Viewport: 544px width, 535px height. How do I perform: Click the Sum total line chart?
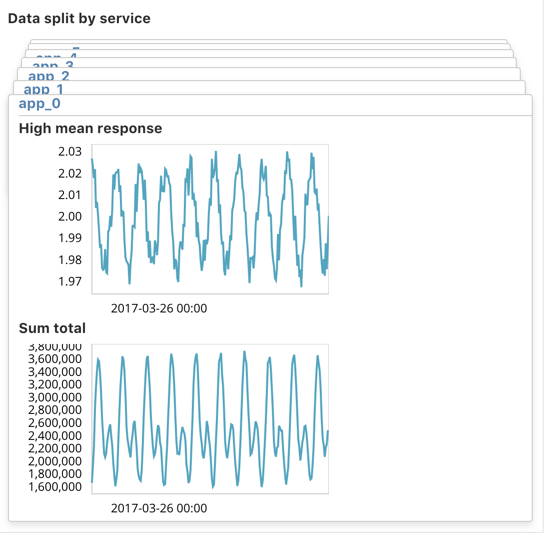(x=210, y=419)
